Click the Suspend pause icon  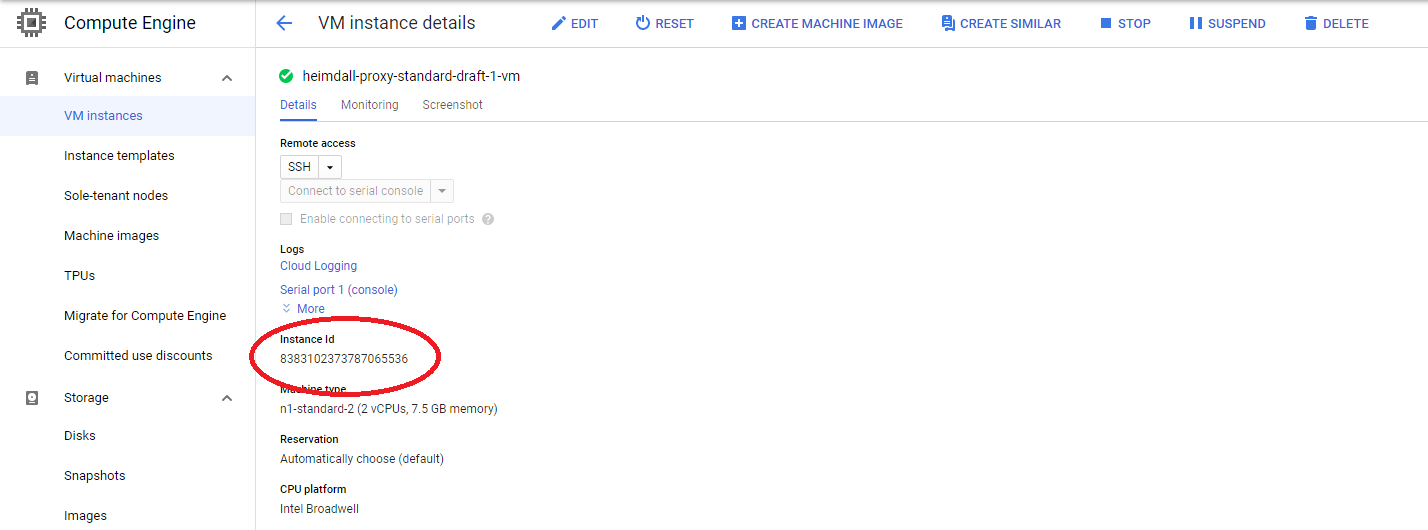coord(1195,23)
